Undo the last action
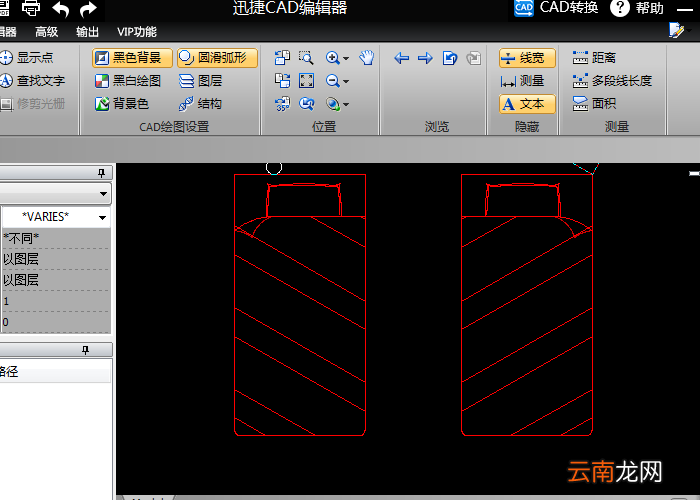700x500 pixels. tap(61, 9)
